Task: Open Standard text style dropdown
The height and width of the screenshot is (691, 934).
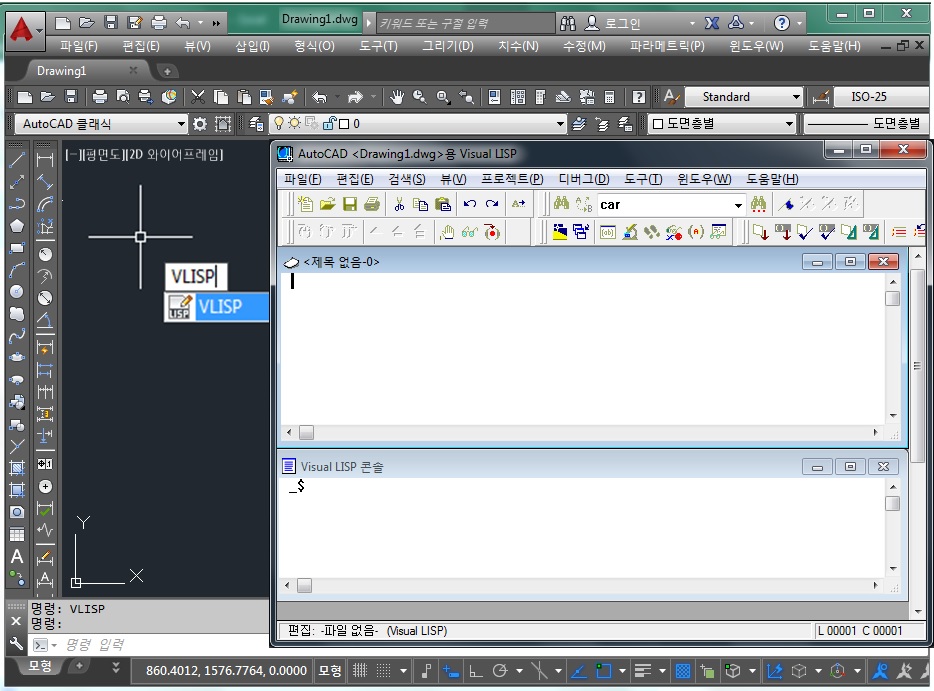Action: [x=796, y=97]
